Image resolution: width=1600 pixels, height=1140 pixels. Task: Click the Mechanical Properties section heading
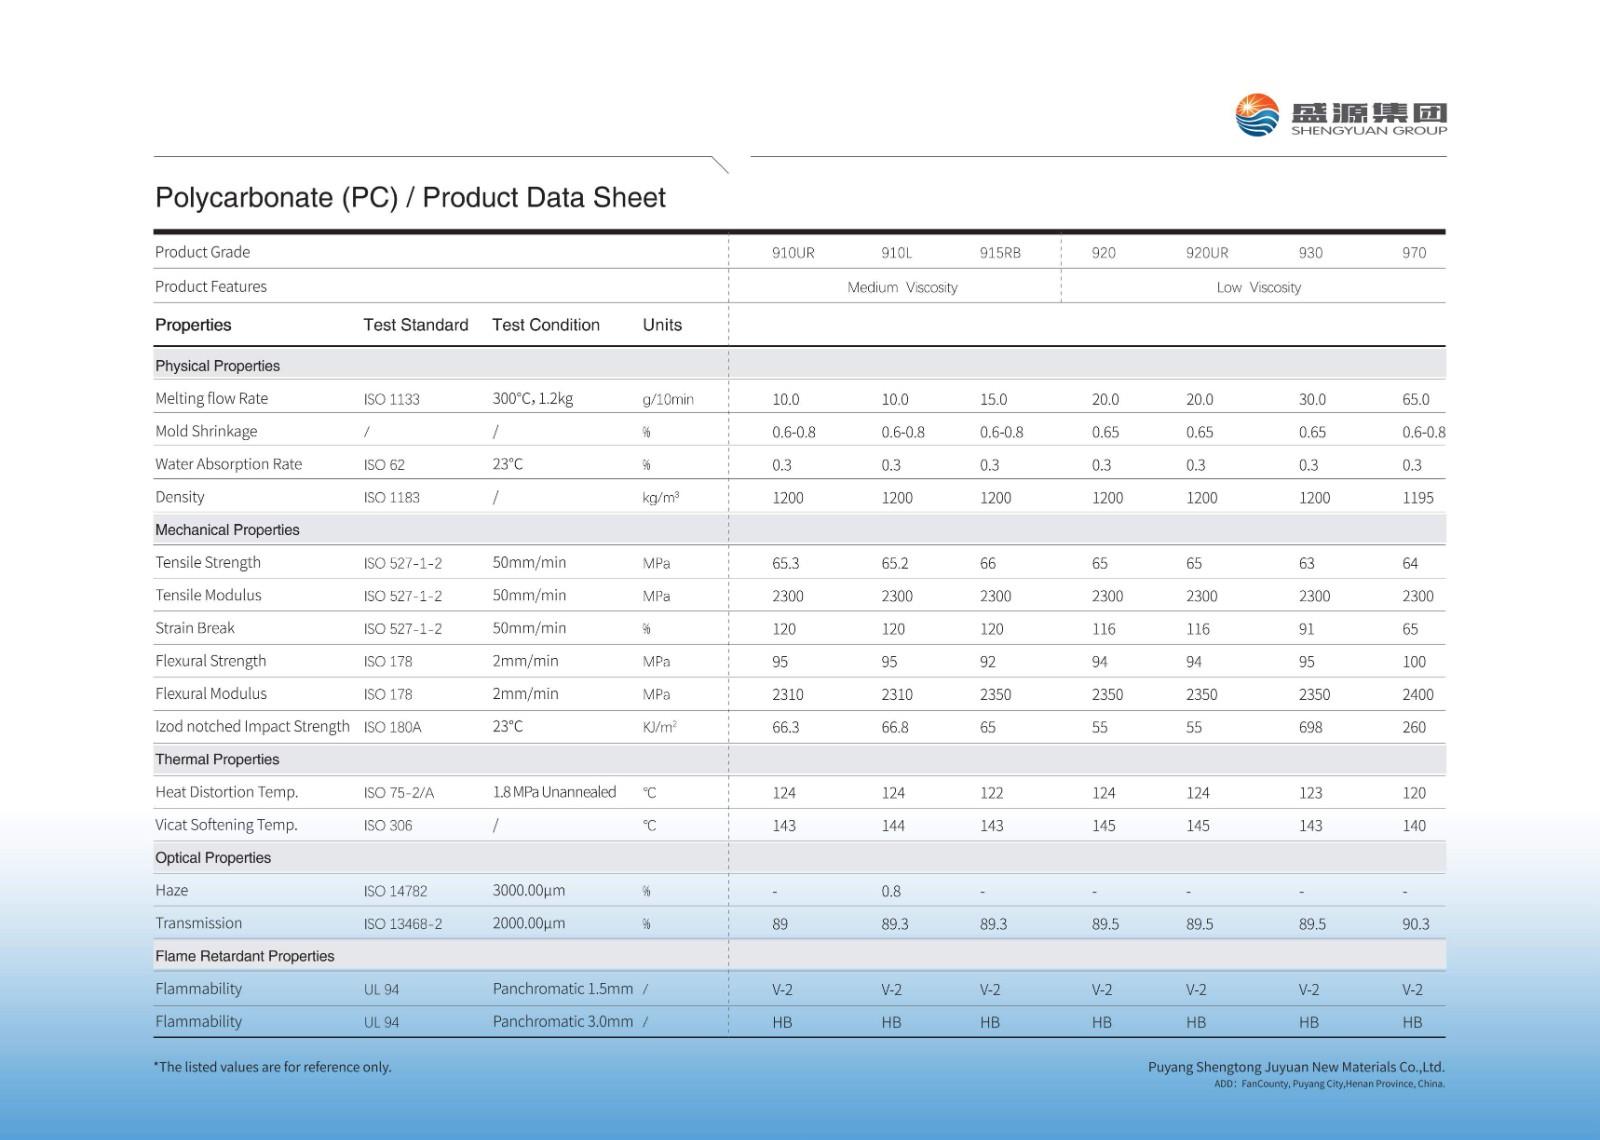coord(227,530)
